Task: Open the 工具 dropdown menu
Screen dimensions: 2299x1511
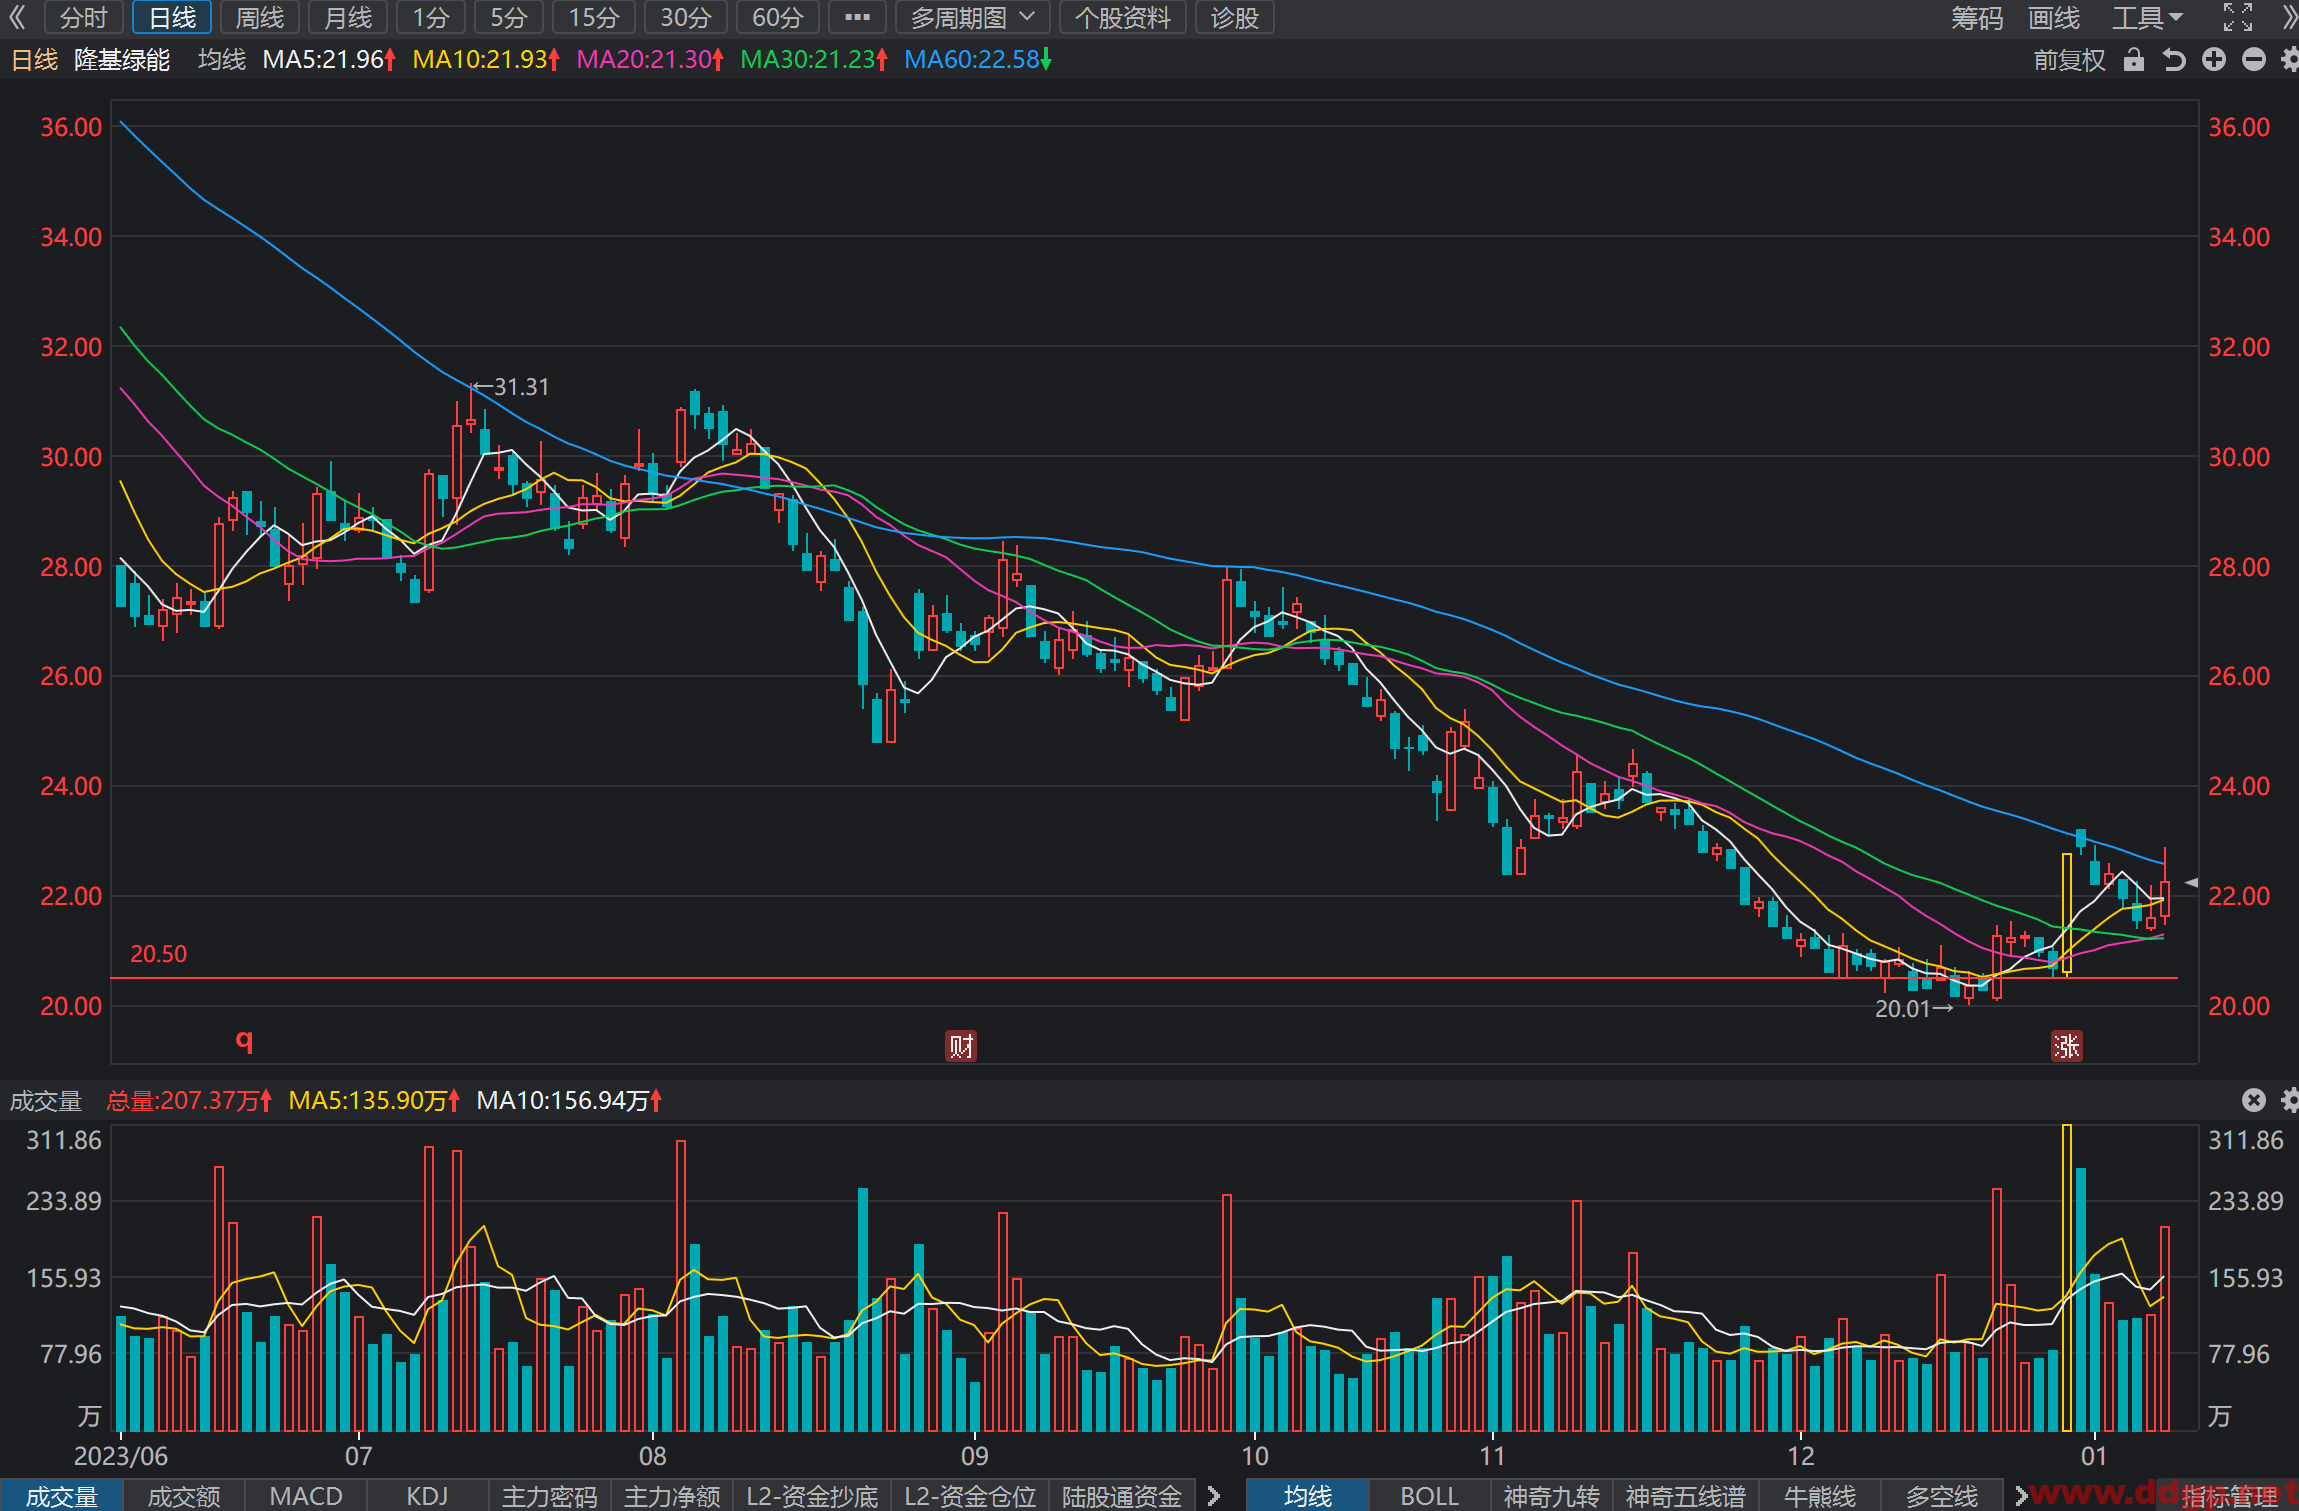Action: tap(2147, 17)
